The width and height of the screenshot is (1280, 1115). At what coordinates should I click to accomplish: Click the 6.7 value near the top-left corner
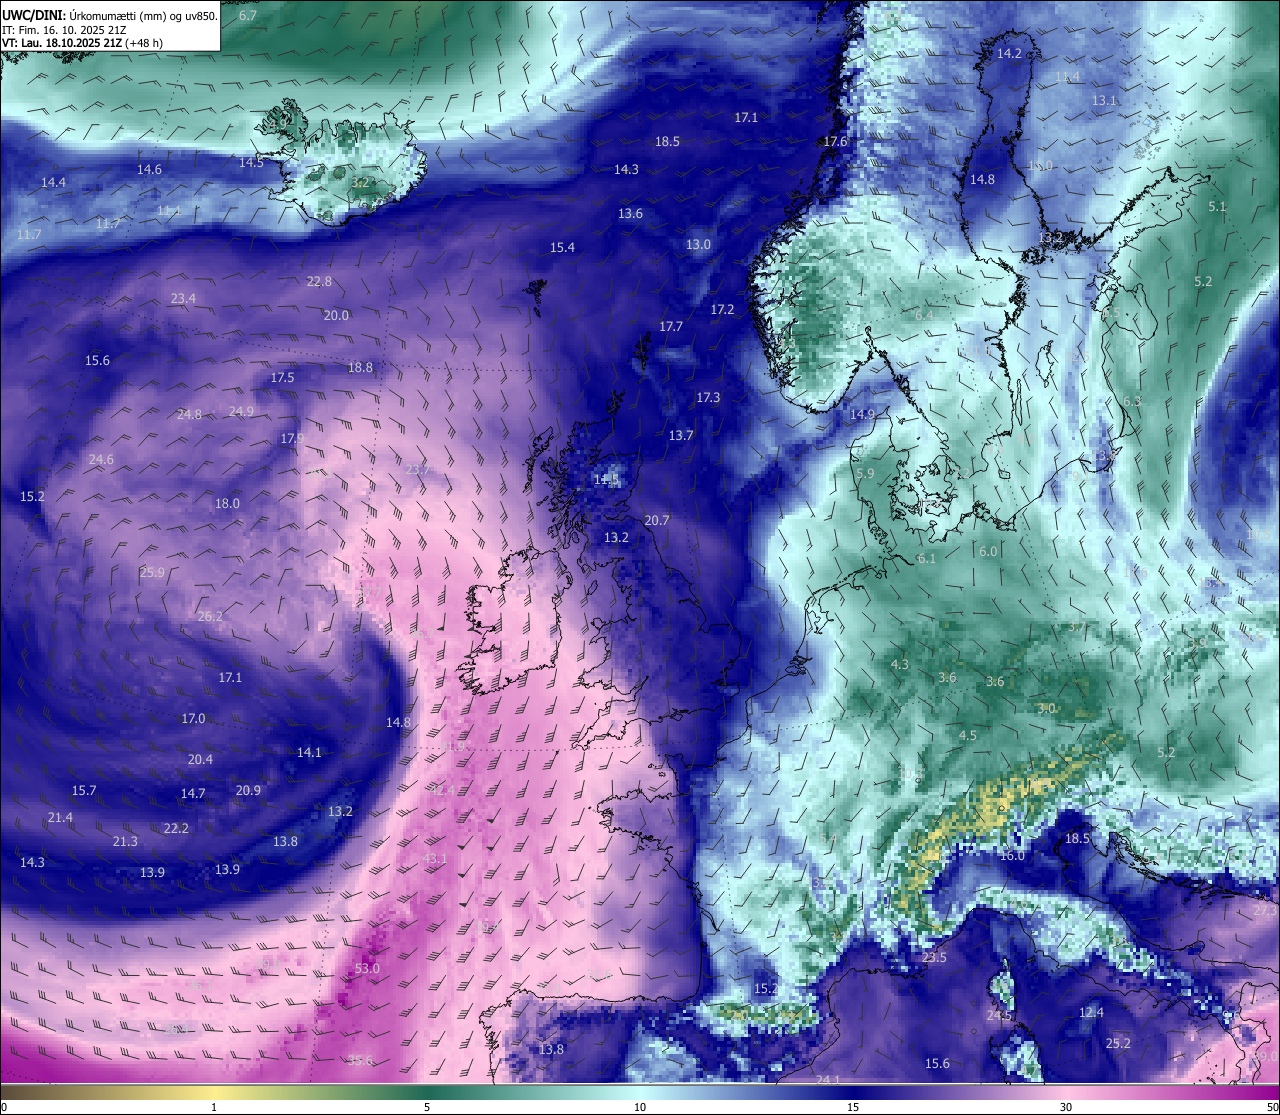pyautogui.click(x=248, y=15)
